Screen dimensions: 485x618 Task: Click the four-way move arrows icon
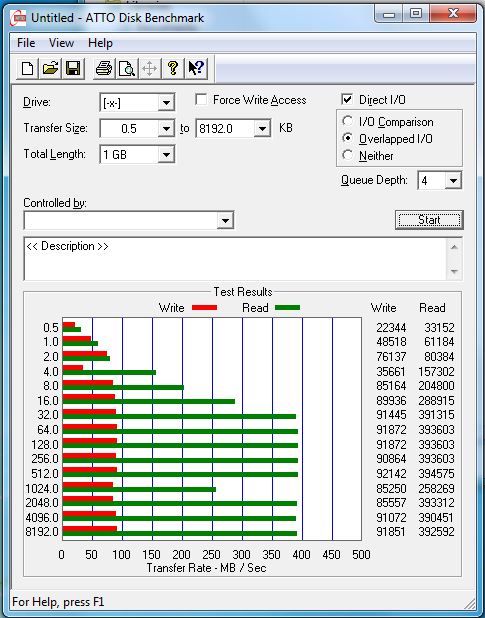tap(150, 69)
